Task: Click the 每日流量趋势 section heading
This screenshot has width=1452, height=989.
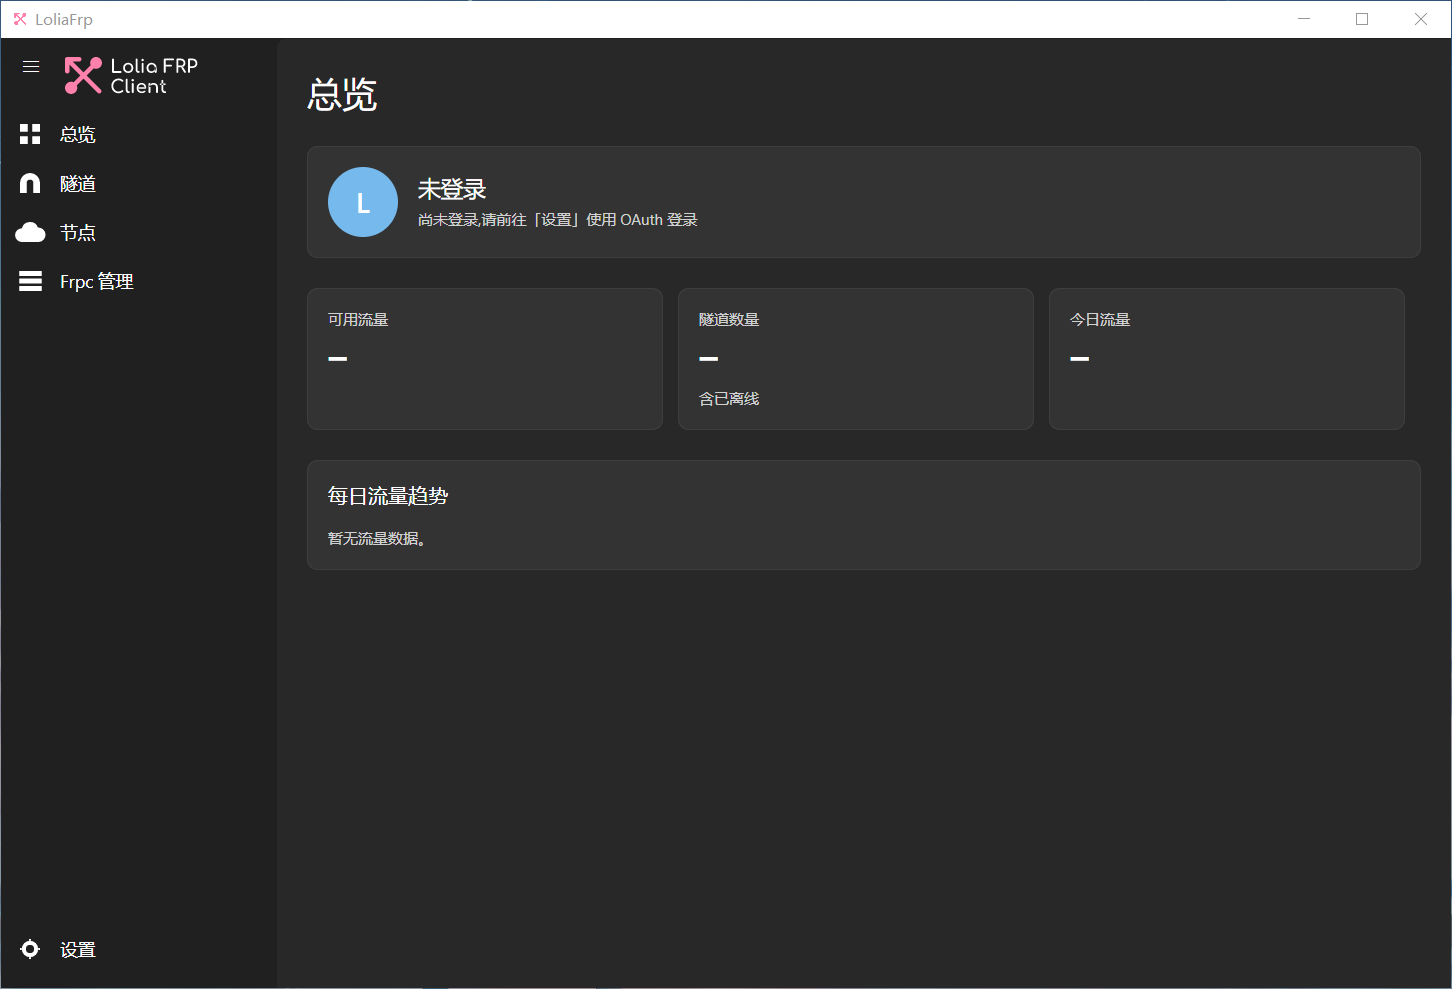Action: click(388, 496)
